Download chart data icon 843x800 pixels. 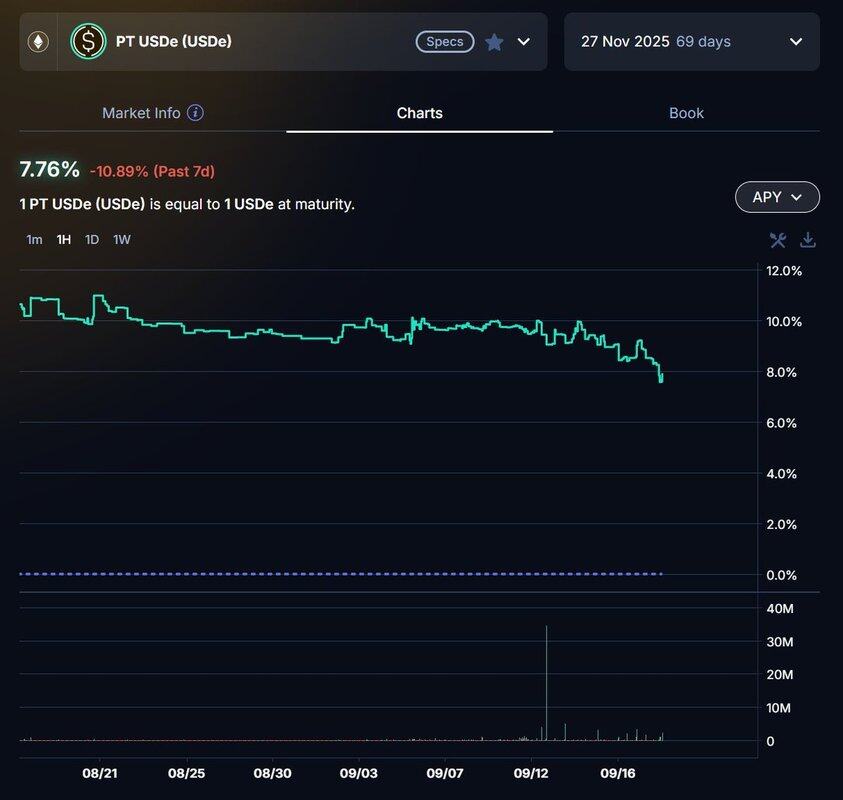(808, 240)
